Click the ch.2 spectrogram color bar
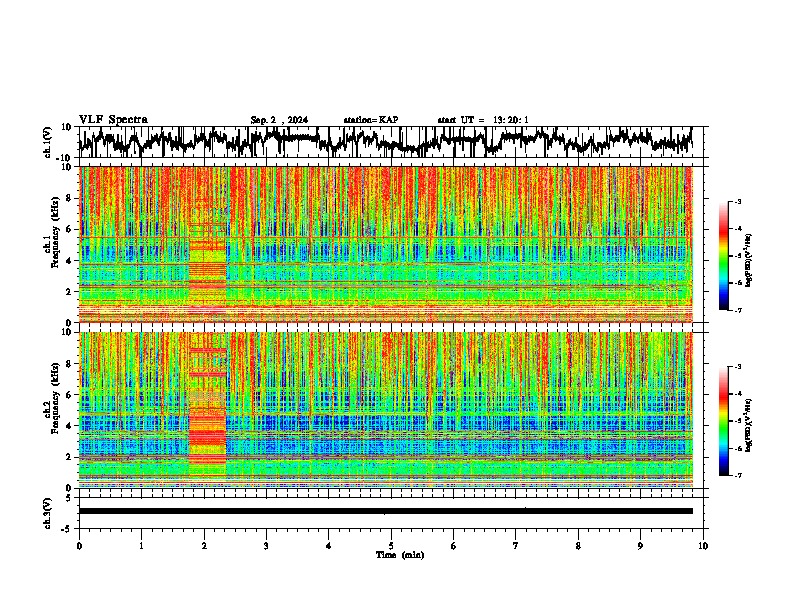Screen dimensions: 792x612 point(723,421)
